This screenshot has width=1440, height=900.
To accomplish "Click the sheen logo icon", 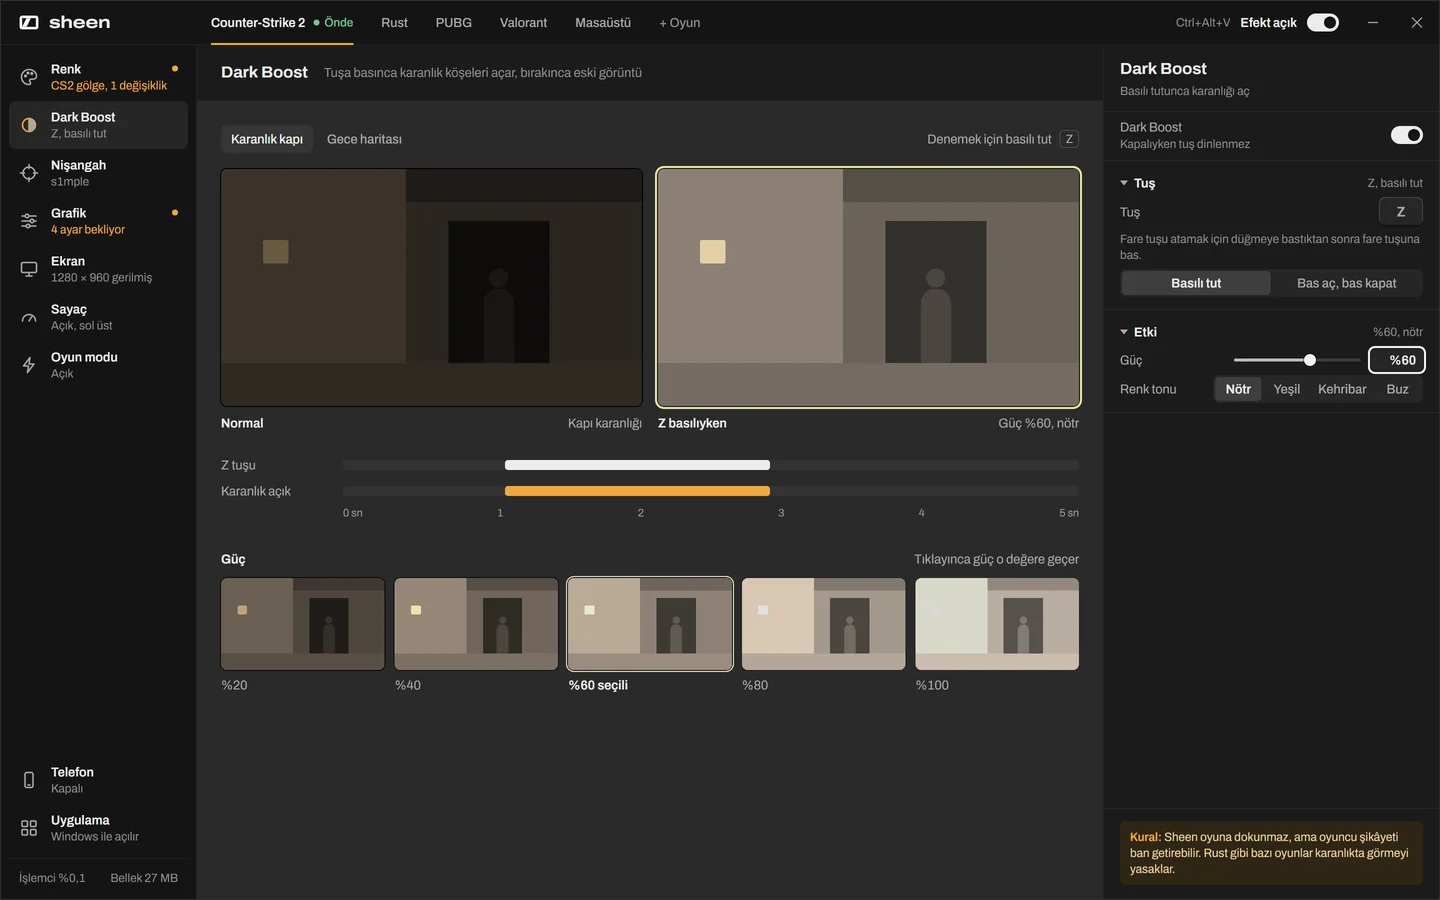I will click(x=29, y=22).
